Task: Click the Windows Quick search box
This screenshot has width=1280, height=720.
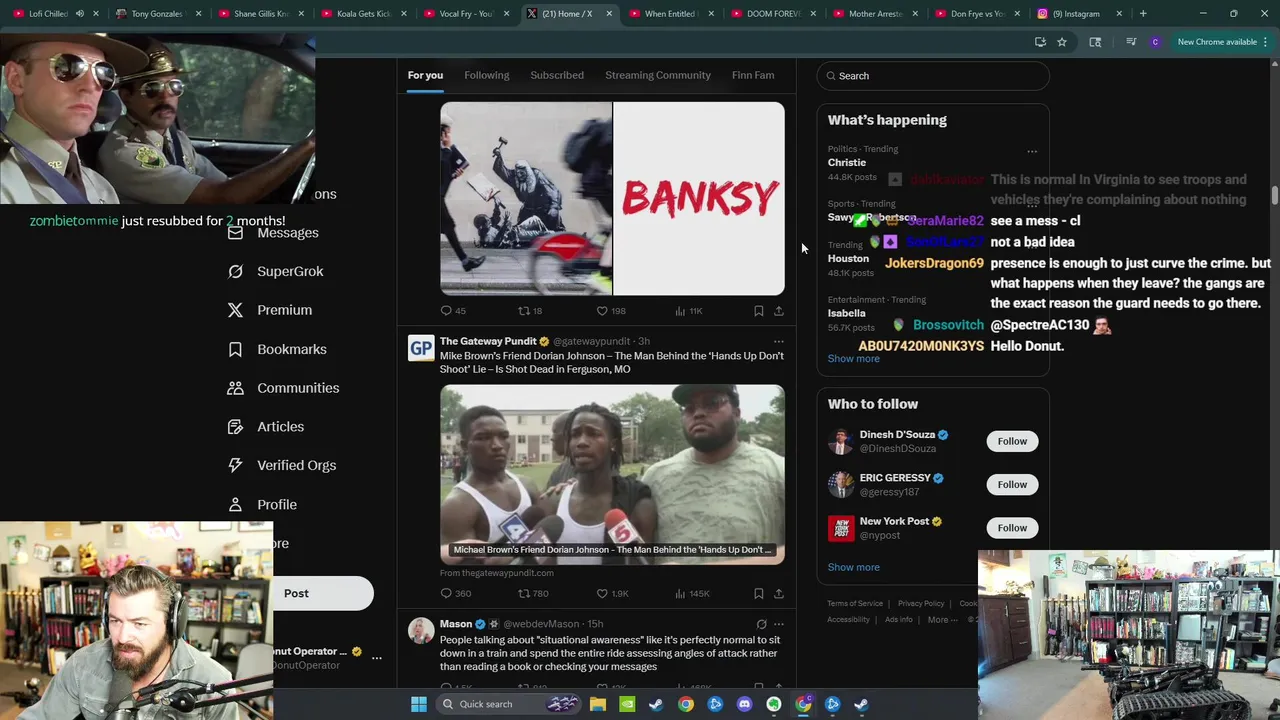Action: pos(510,704)
